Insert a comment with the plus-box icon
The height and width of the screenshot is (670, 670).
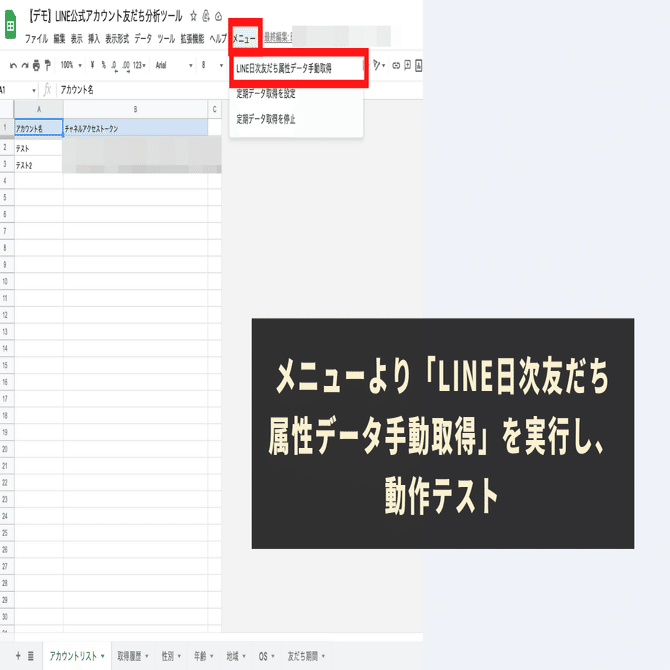click(408, 65)
